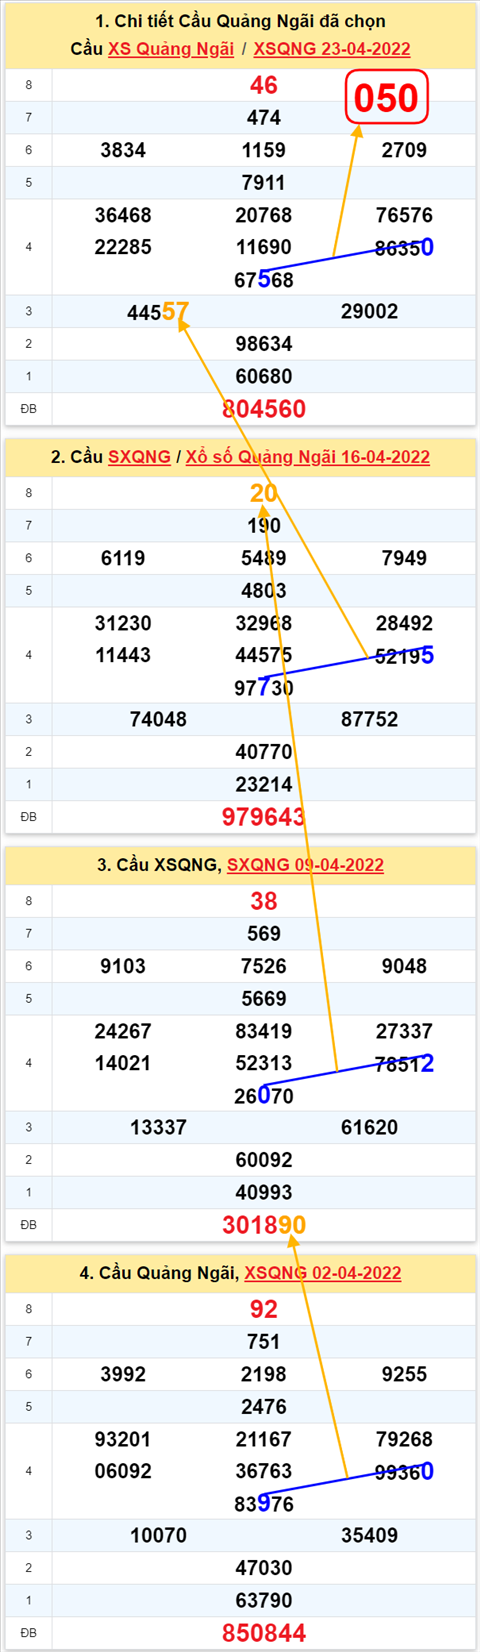Click the number 76576

(x=405, y=215)
